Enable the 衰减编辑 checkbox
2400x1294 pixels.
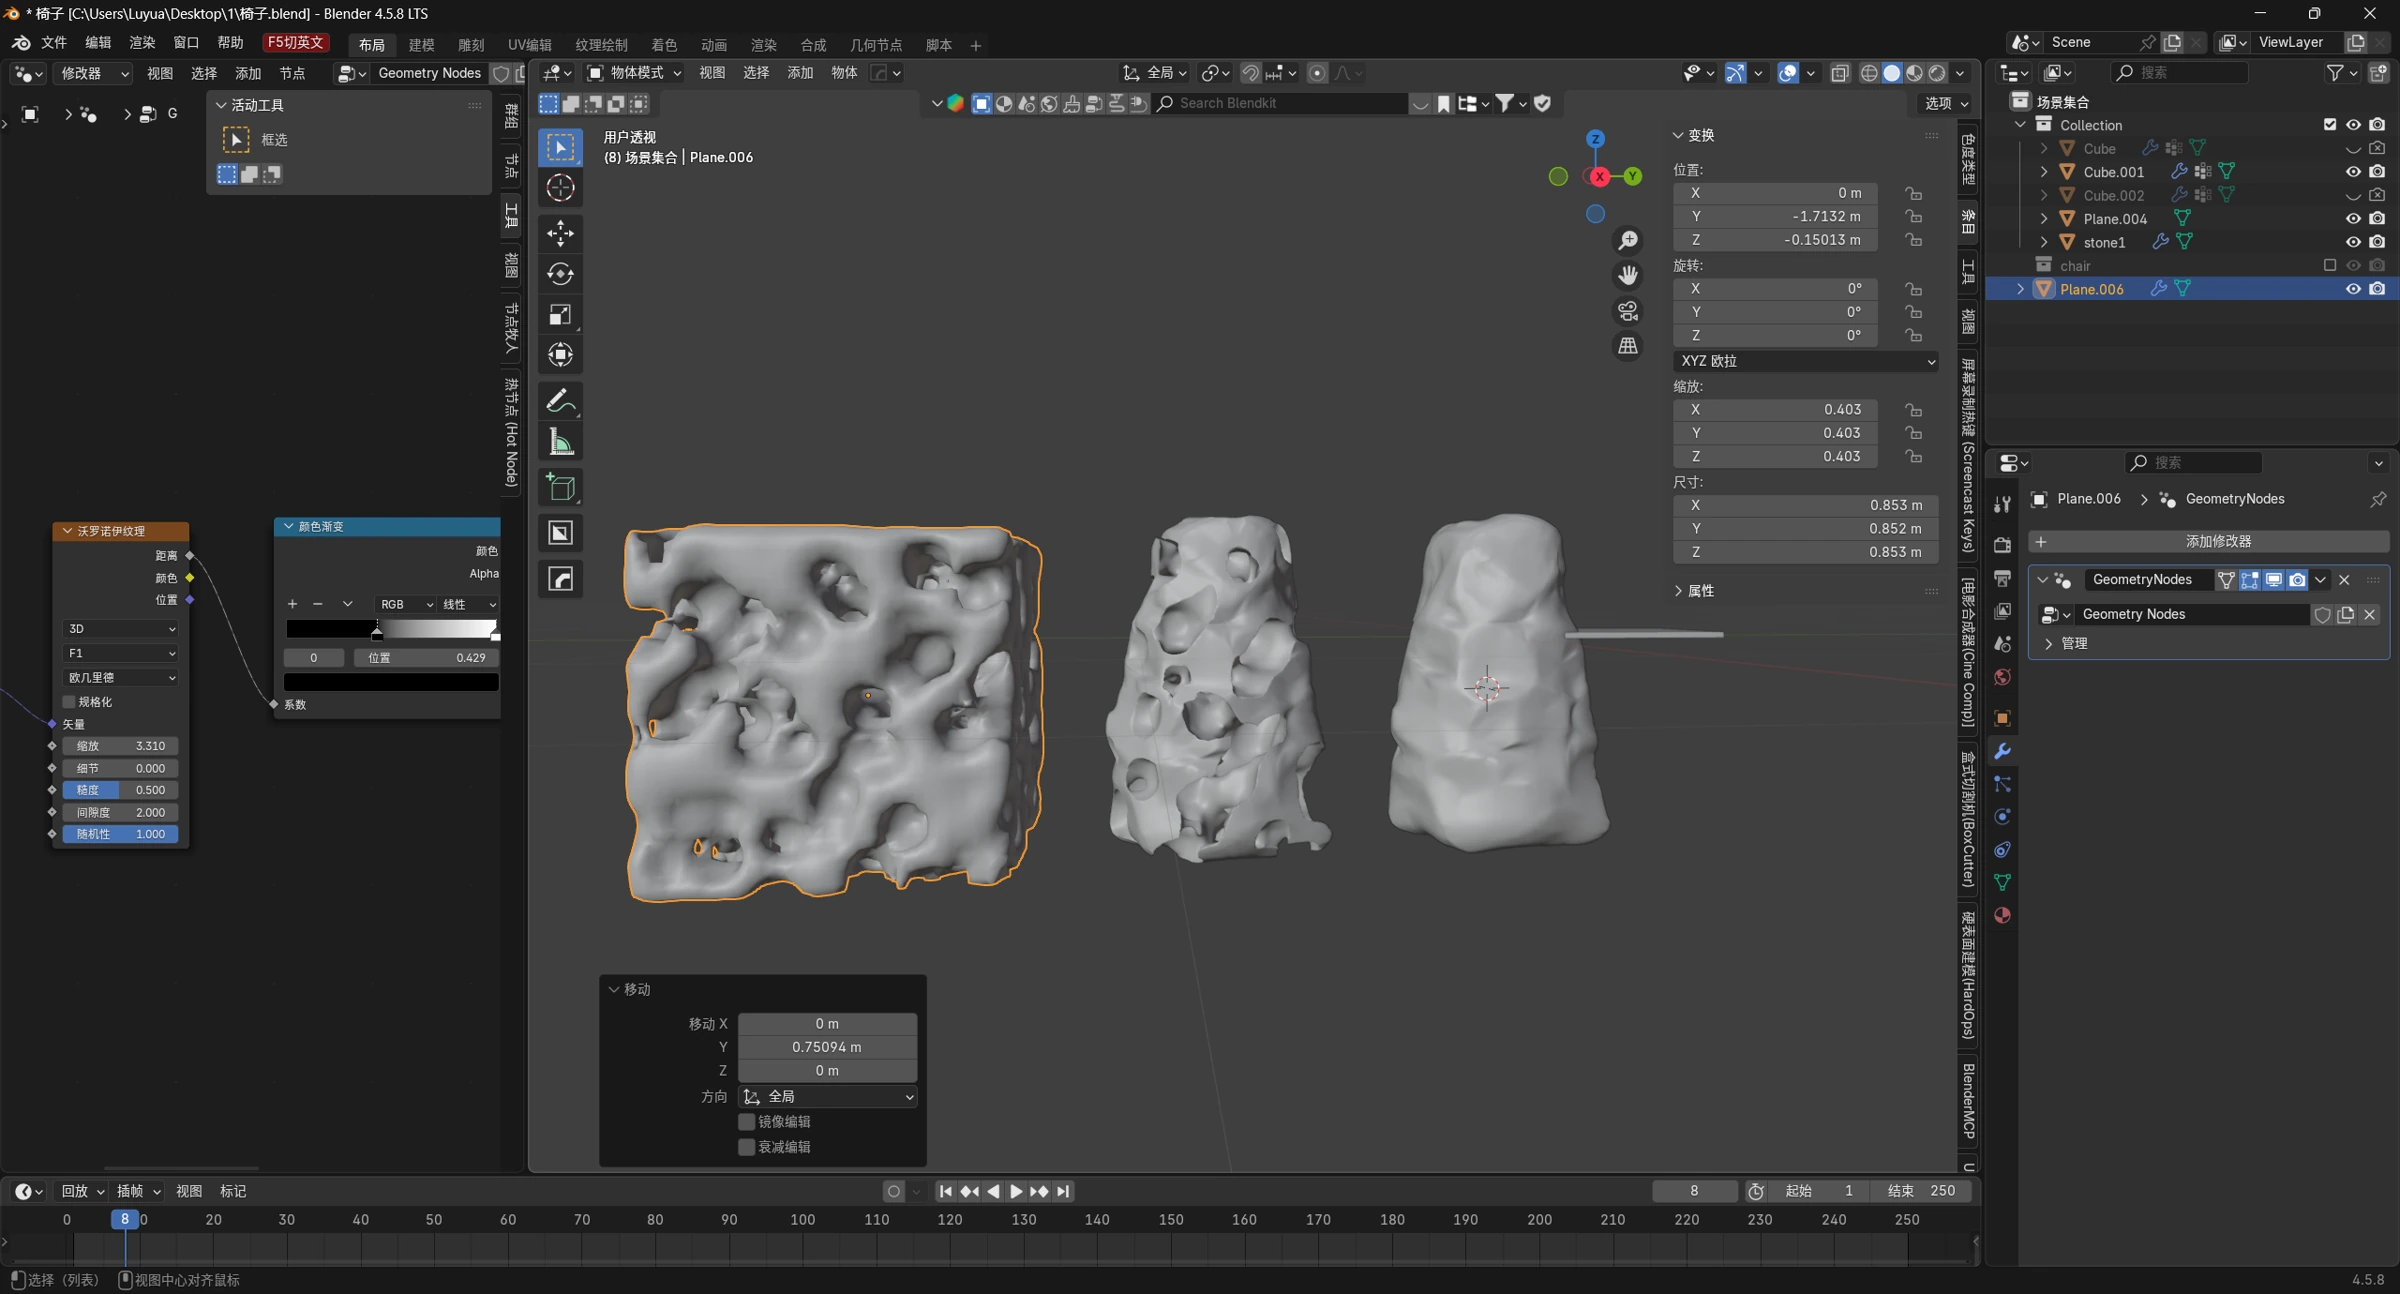[x=746, y=1147]
